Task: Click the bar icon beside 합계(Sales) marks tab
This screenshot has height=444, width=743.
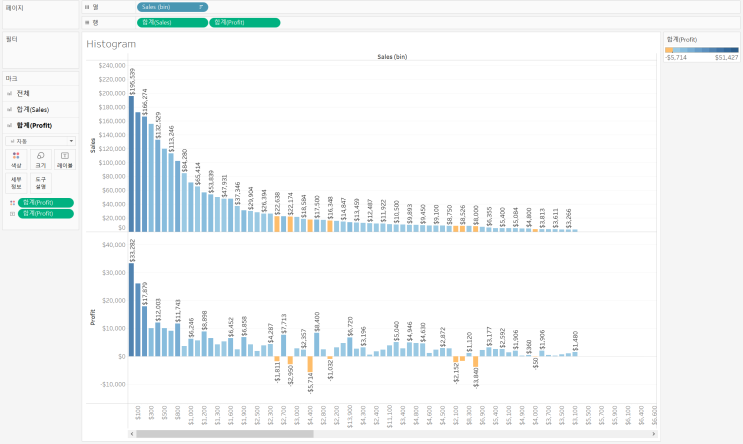Action: pyautogui.click(x=9, y=109)
